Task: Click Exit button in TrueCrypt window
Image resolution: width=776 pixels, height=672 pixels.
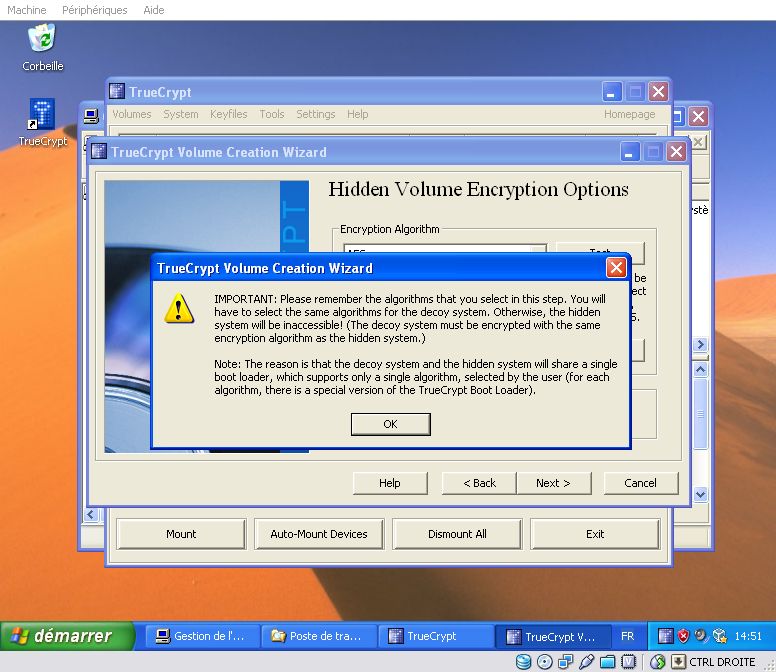Action: click(595, 534)
